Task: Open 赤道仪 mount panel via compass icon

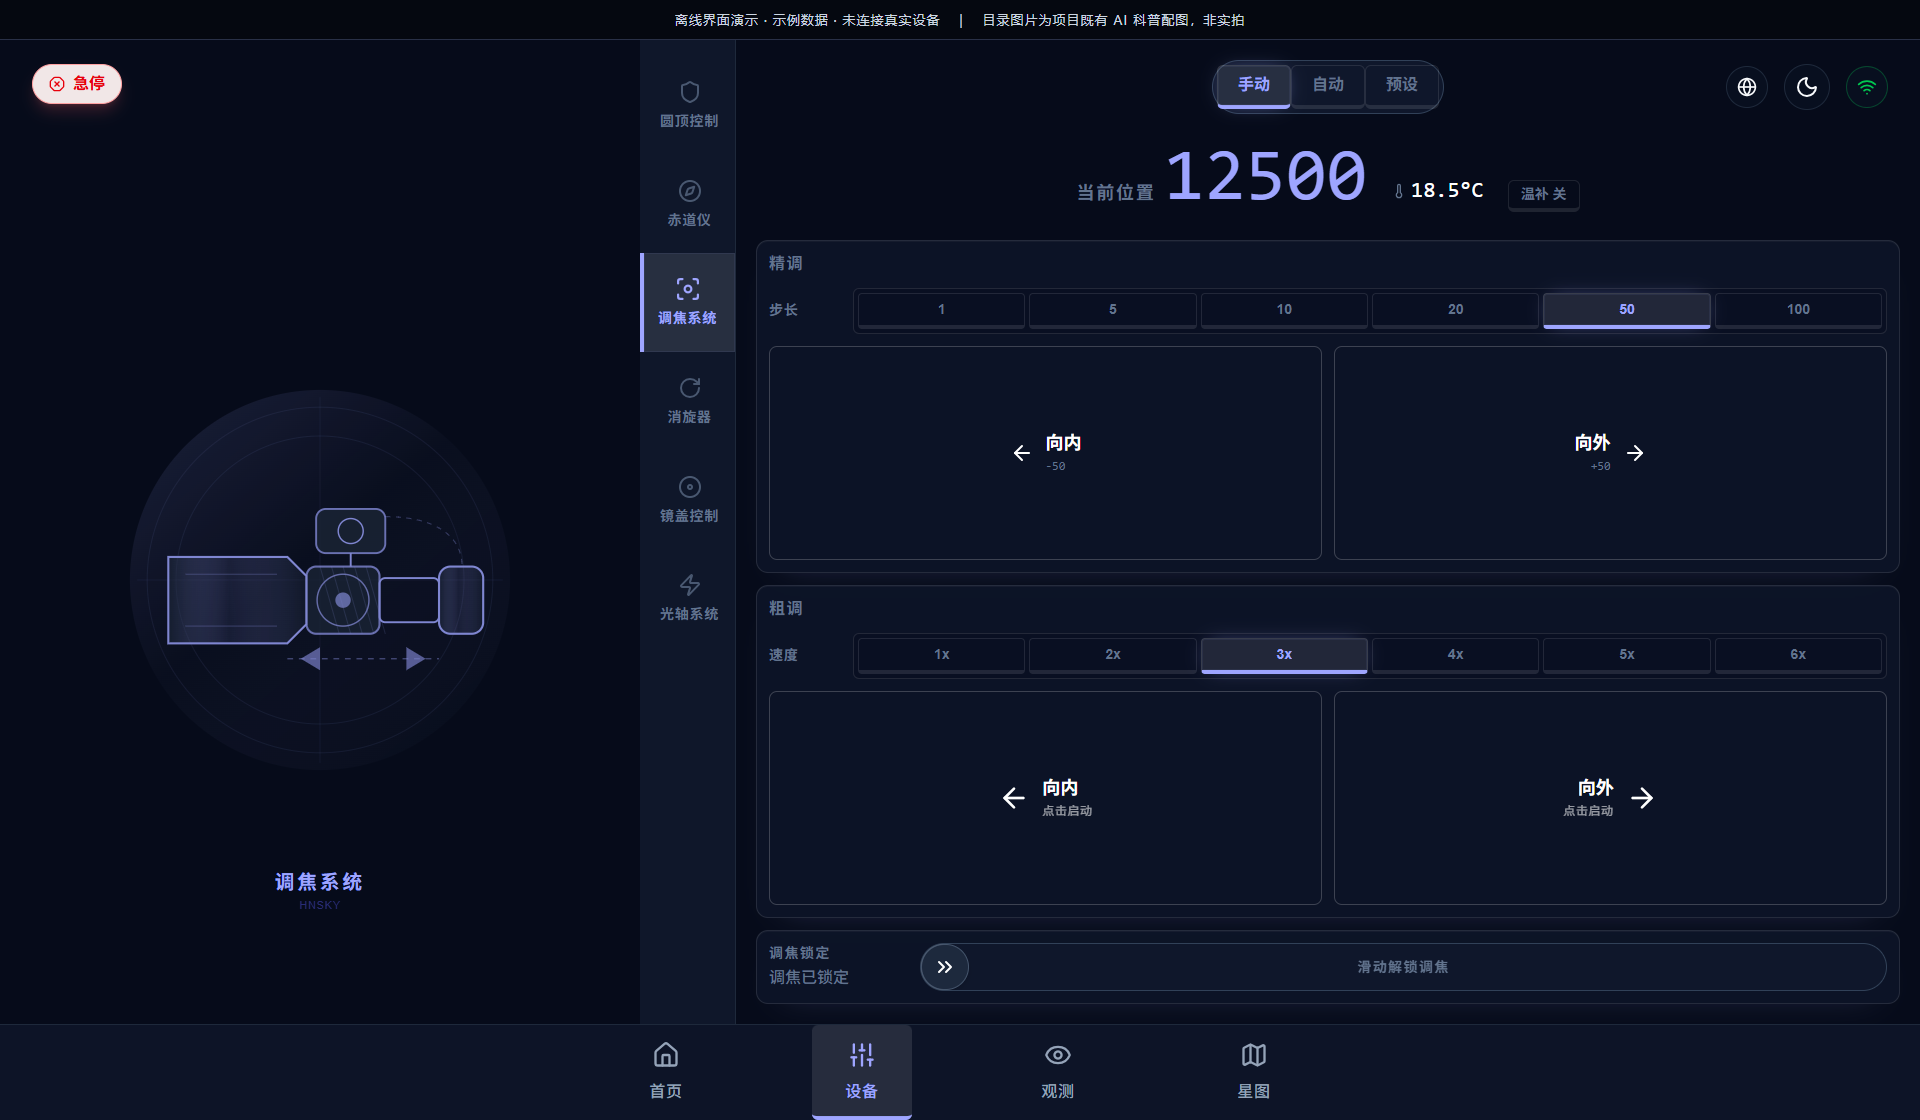Action: (x=689, y=204)
